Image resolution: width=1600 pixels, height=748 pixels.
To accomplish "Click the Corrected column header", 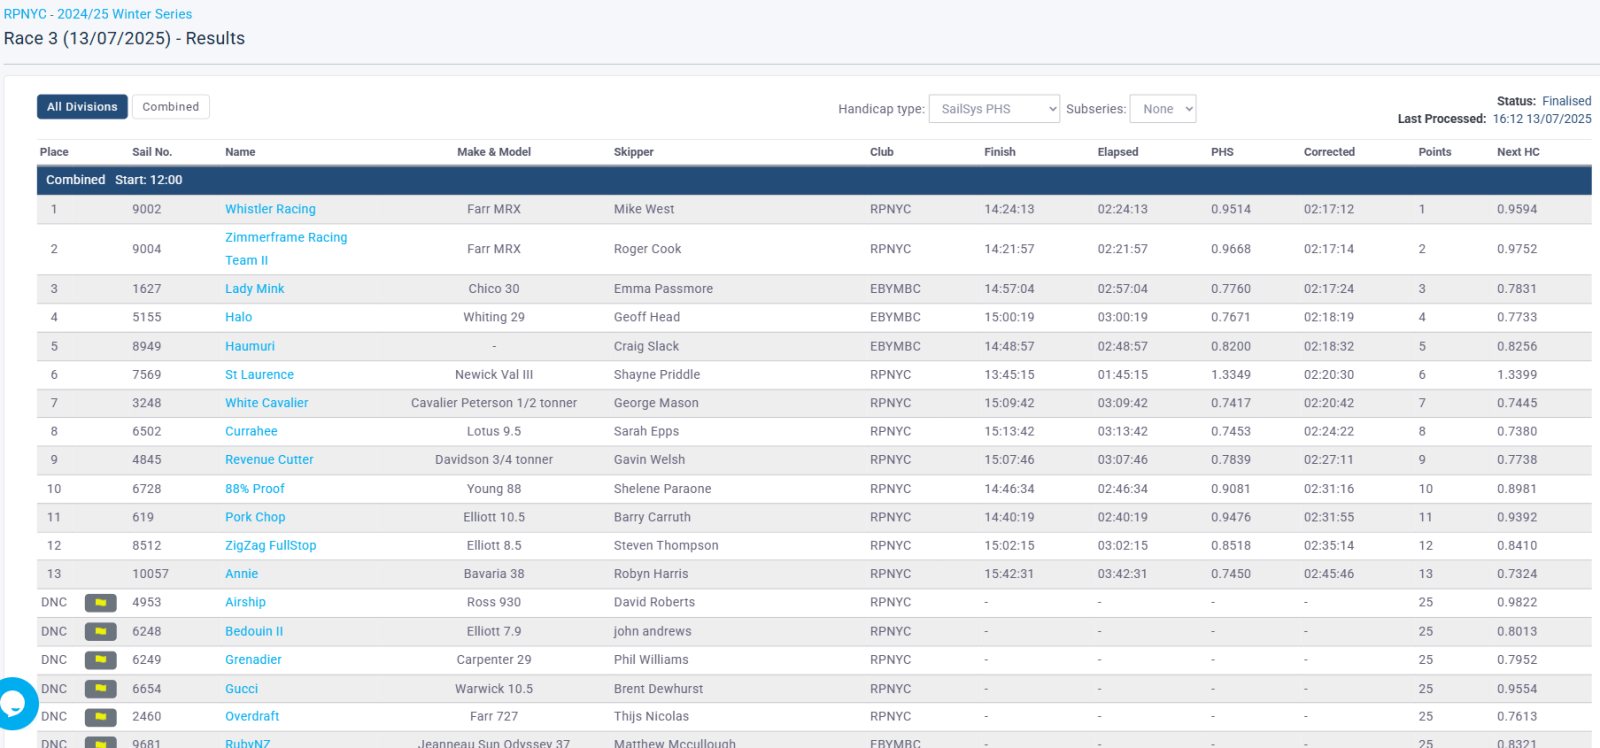I will [x=1328, y=152].
